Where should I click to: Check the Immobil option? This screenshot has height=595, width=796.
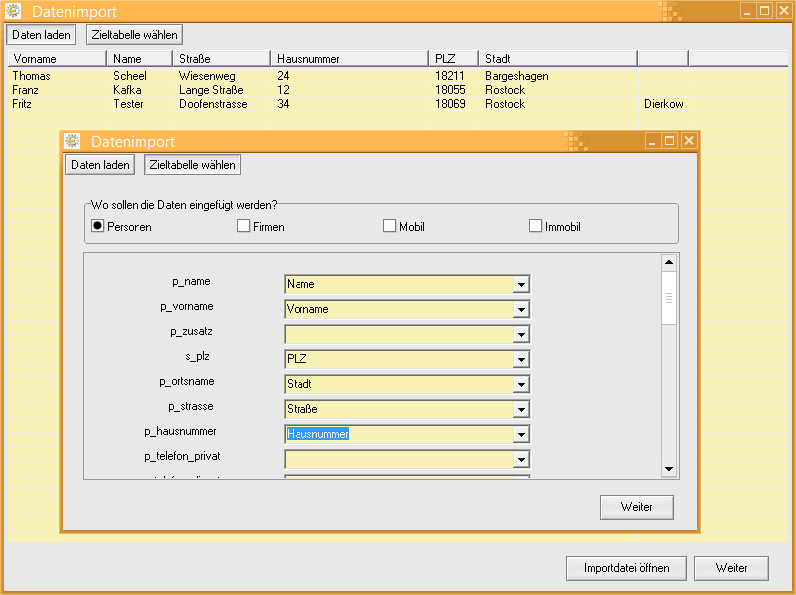tap(536, 226)
